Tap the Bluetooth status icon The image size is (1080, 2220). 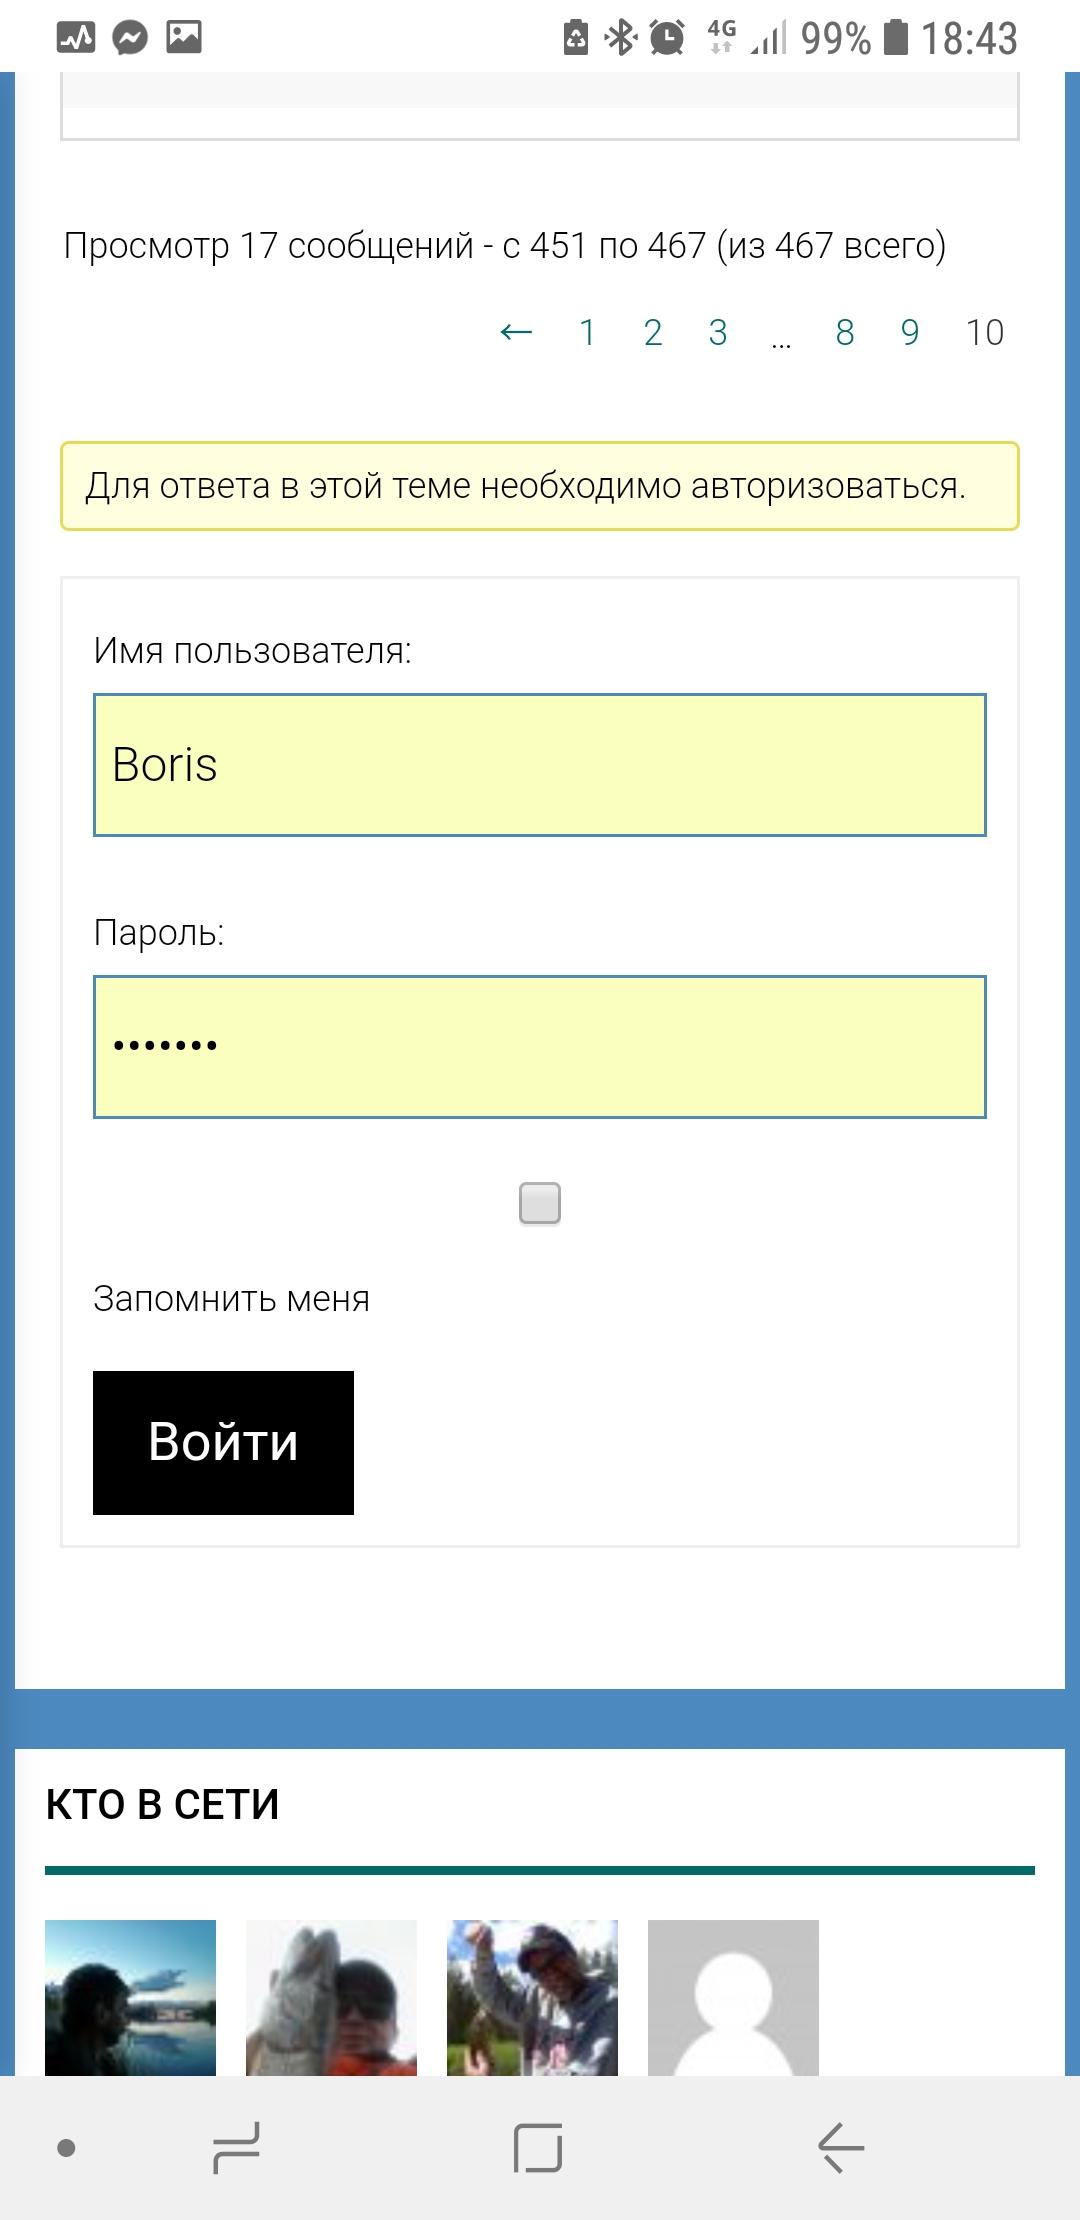[621, 38]
